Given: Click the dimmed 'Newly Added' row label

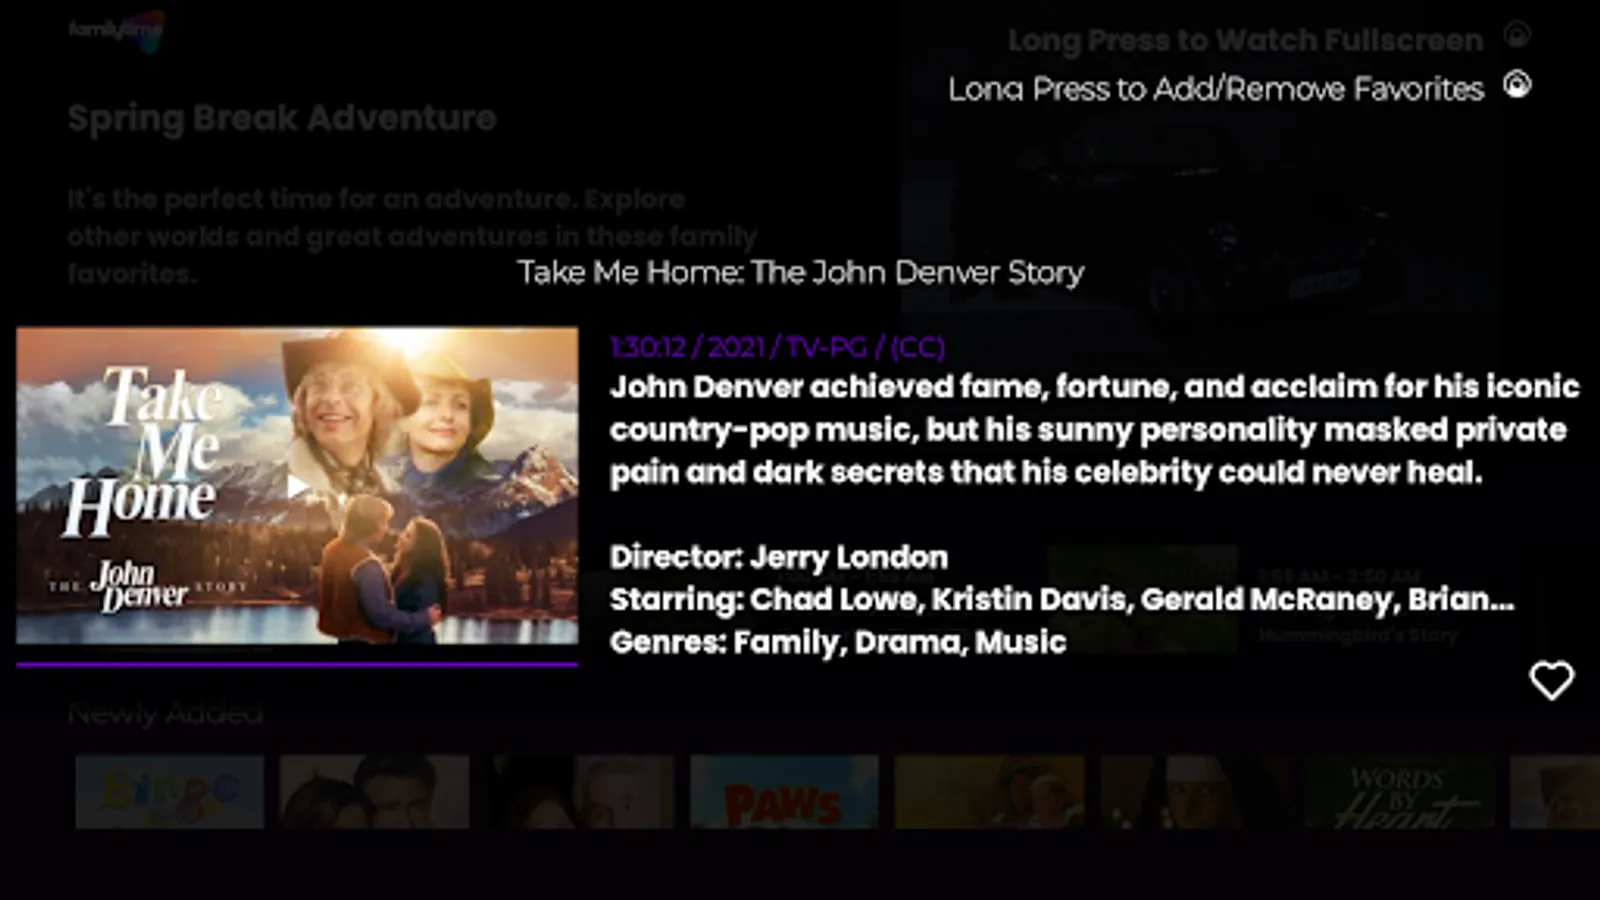Looking at the screenshot, I should pos(166,714).
